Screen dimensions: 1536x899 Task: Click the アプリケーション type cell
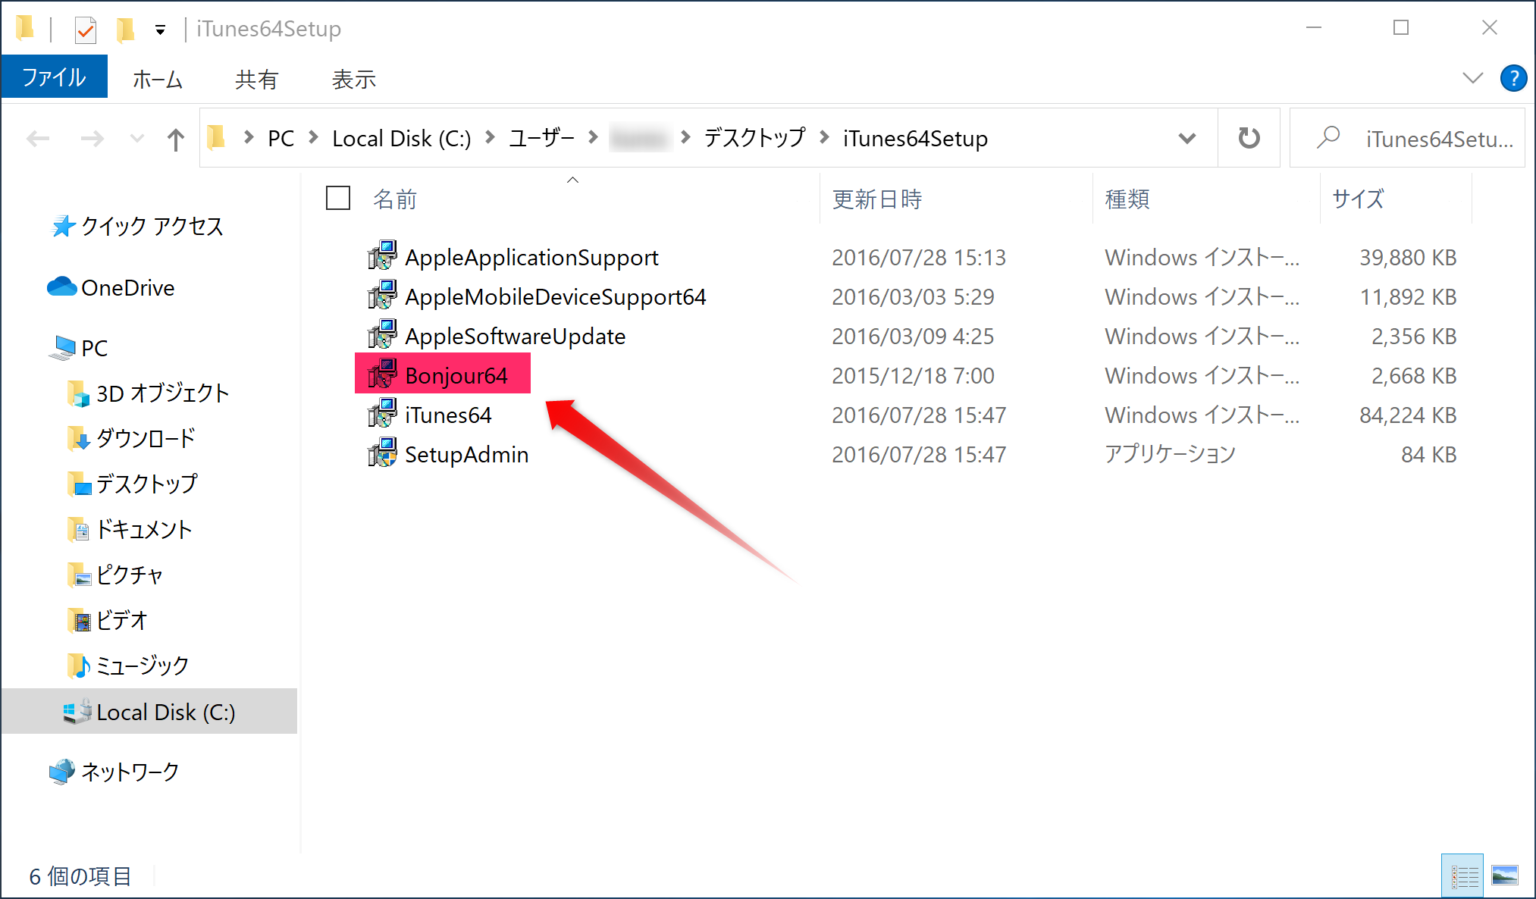(1170, 454)
